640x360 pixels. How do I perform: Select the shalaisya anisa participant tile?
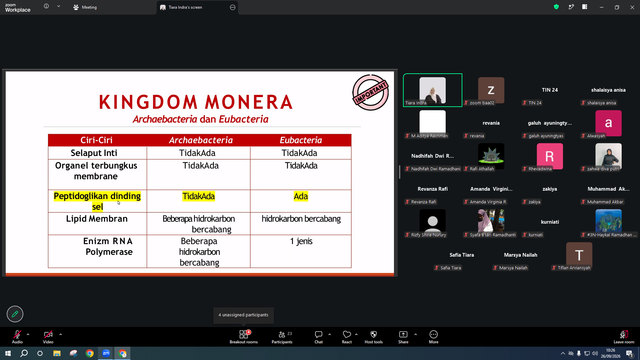[x=608, y=90]
